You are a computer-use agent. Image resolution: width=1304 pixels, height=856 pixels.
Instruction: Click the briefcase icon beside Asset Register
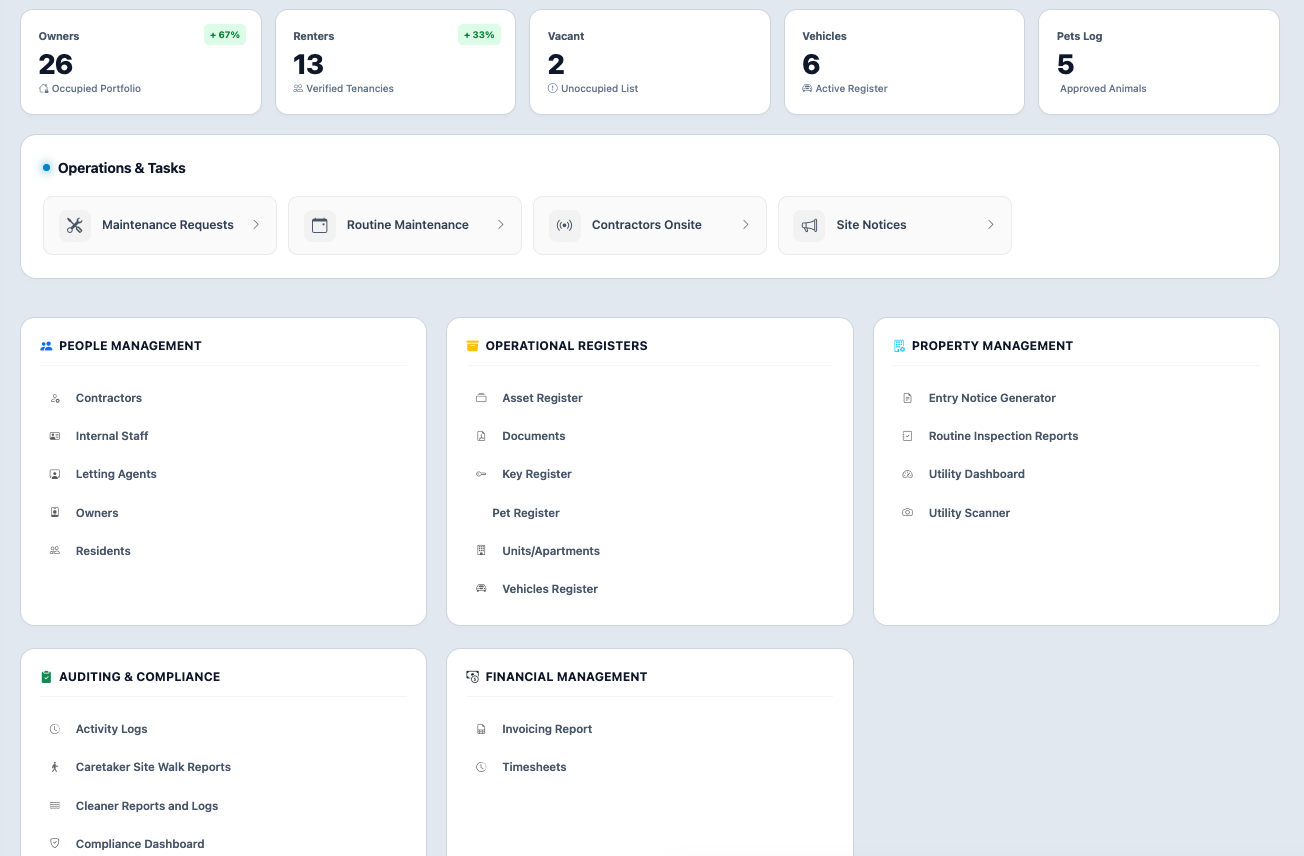point(481,398)
